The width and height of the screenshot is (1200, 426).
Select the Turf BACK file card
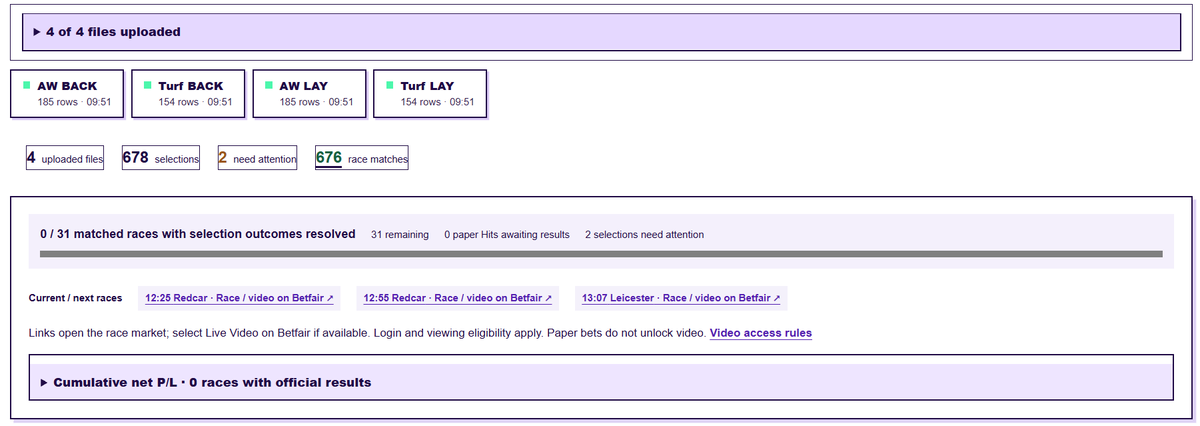pos(189,94)
